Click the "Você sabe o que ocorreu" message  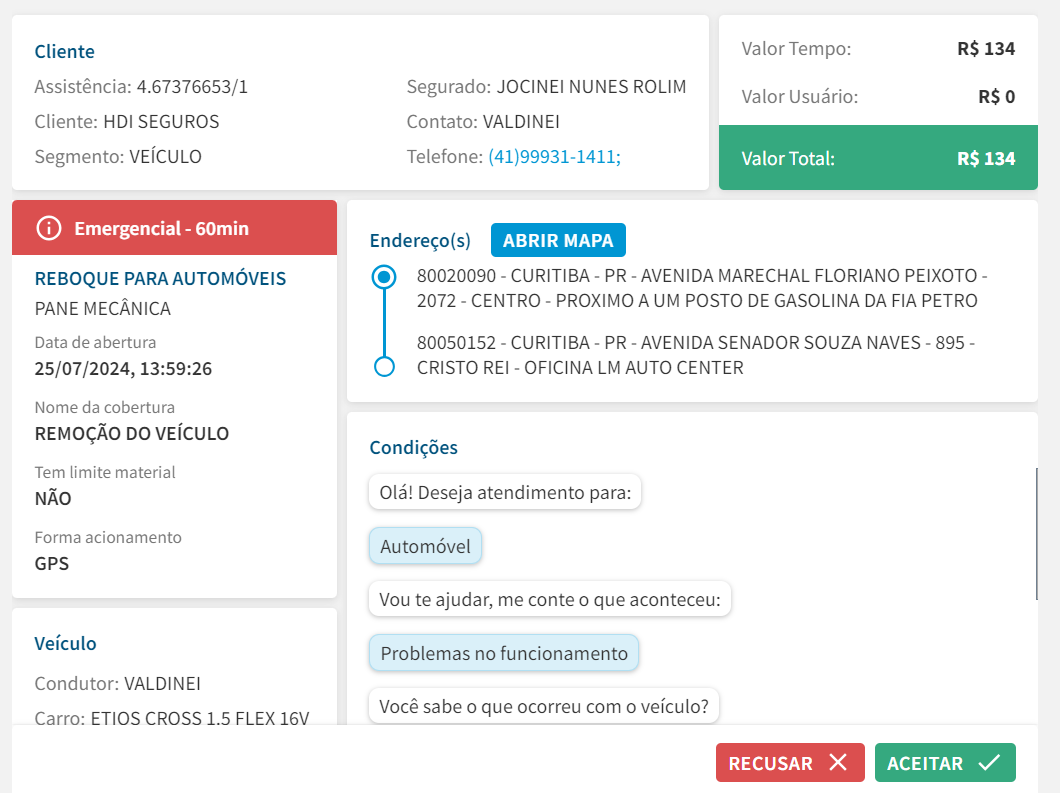click(544, 707)
